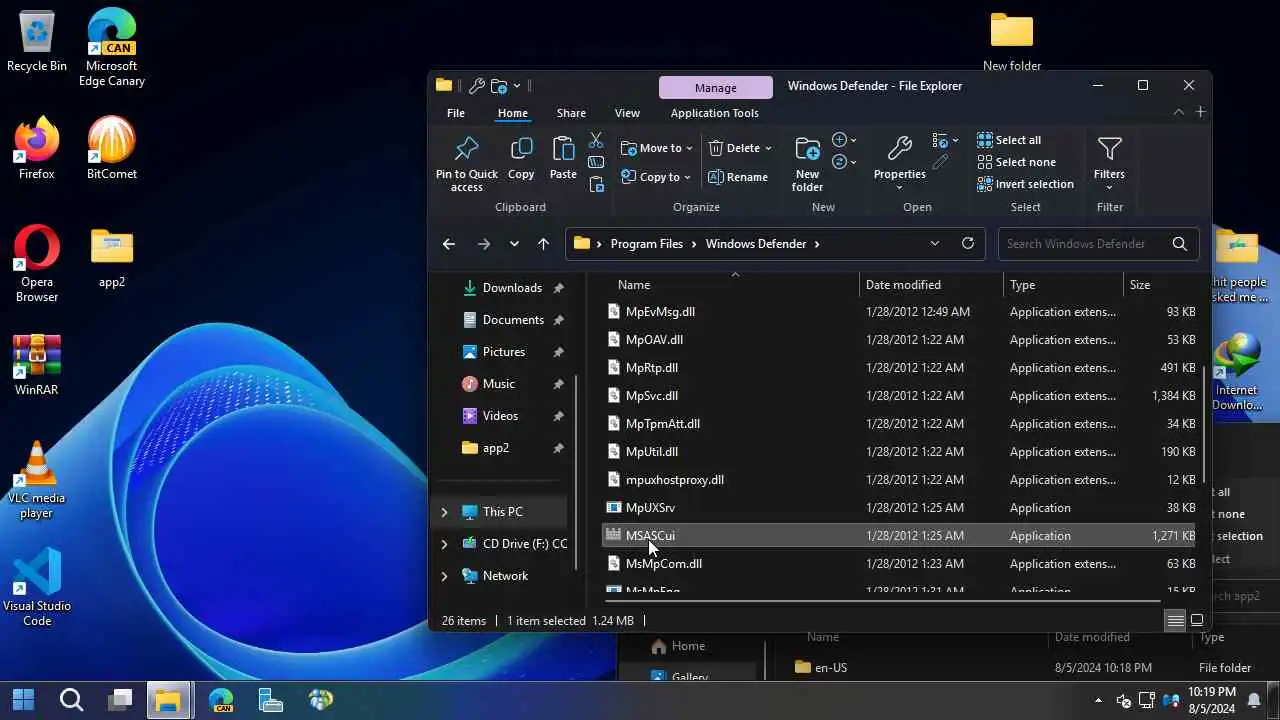Click the Forward navigation arrow
Image resolution: width=1280 pixels, height=720 pixels.
pos(484,244)
